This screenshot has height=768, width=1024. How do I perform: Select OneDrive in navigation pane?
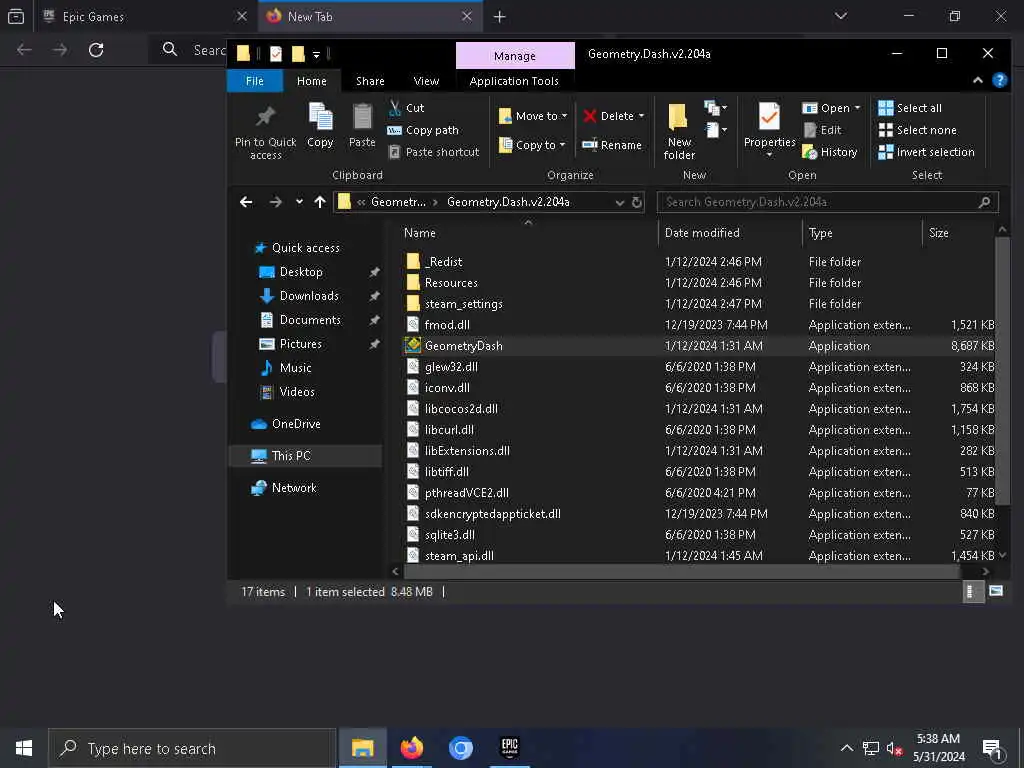(x=296, y=424)
